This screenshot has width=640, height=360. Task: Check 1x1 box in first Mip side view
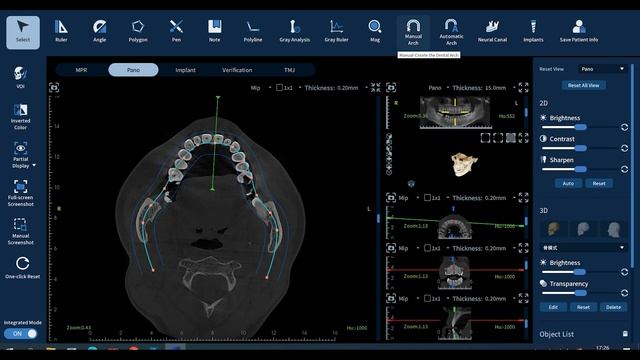(427, 198)
